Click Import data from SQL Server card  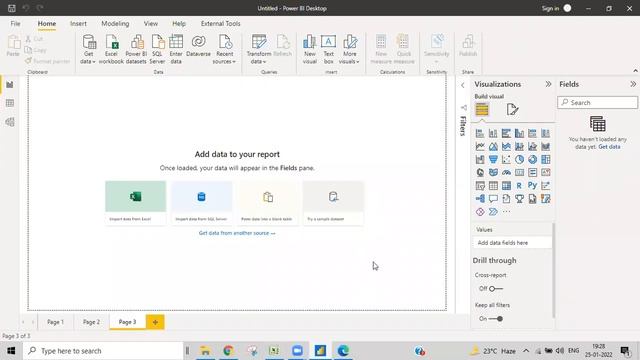click(x=202, y=203)
